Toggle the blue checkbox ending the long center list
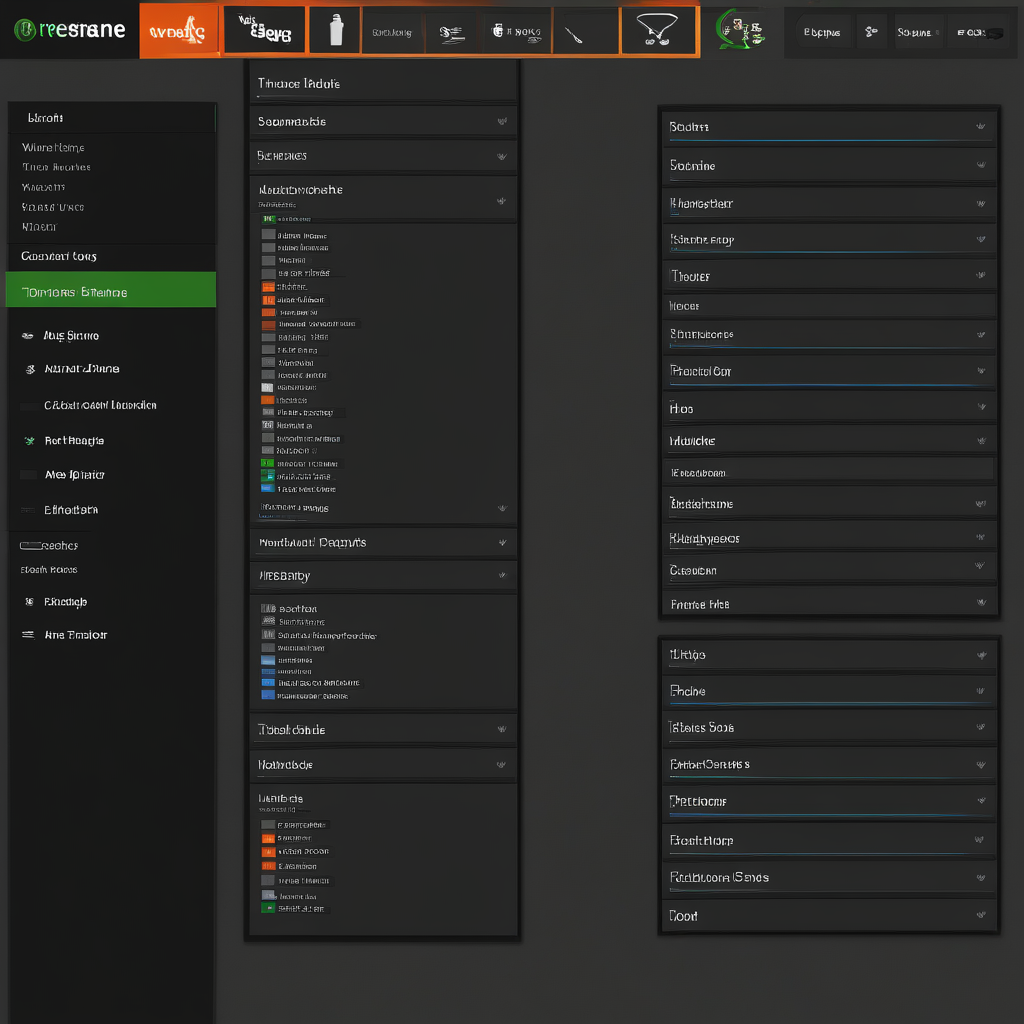The image size is (1024, 1024). click(267, 488)
